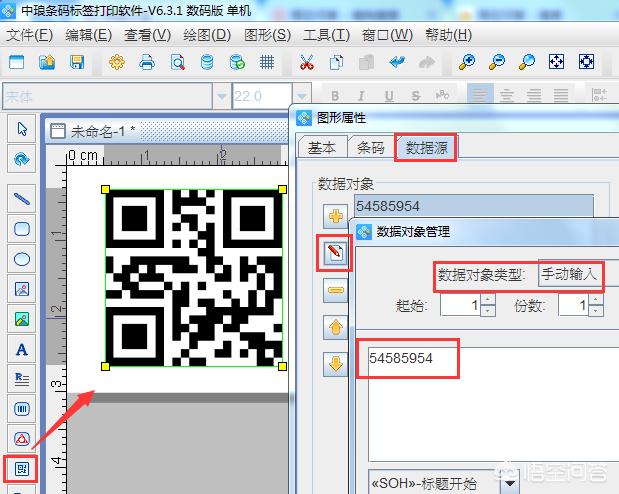619x494 pixels.
Task: Decrease the 份数 value stepper
Action: tap(596, 311)
